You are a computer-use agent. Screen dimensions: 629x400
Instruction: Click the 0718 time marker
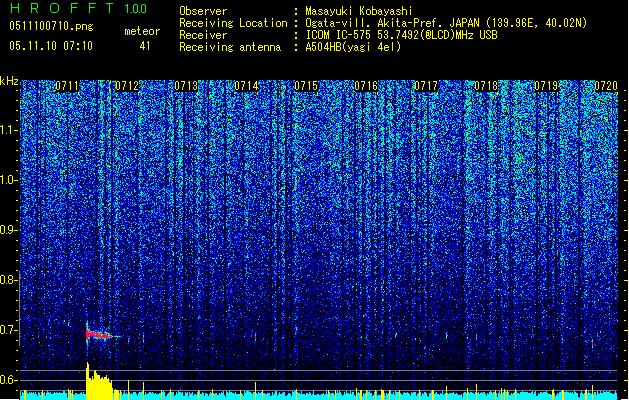[486, 86]
